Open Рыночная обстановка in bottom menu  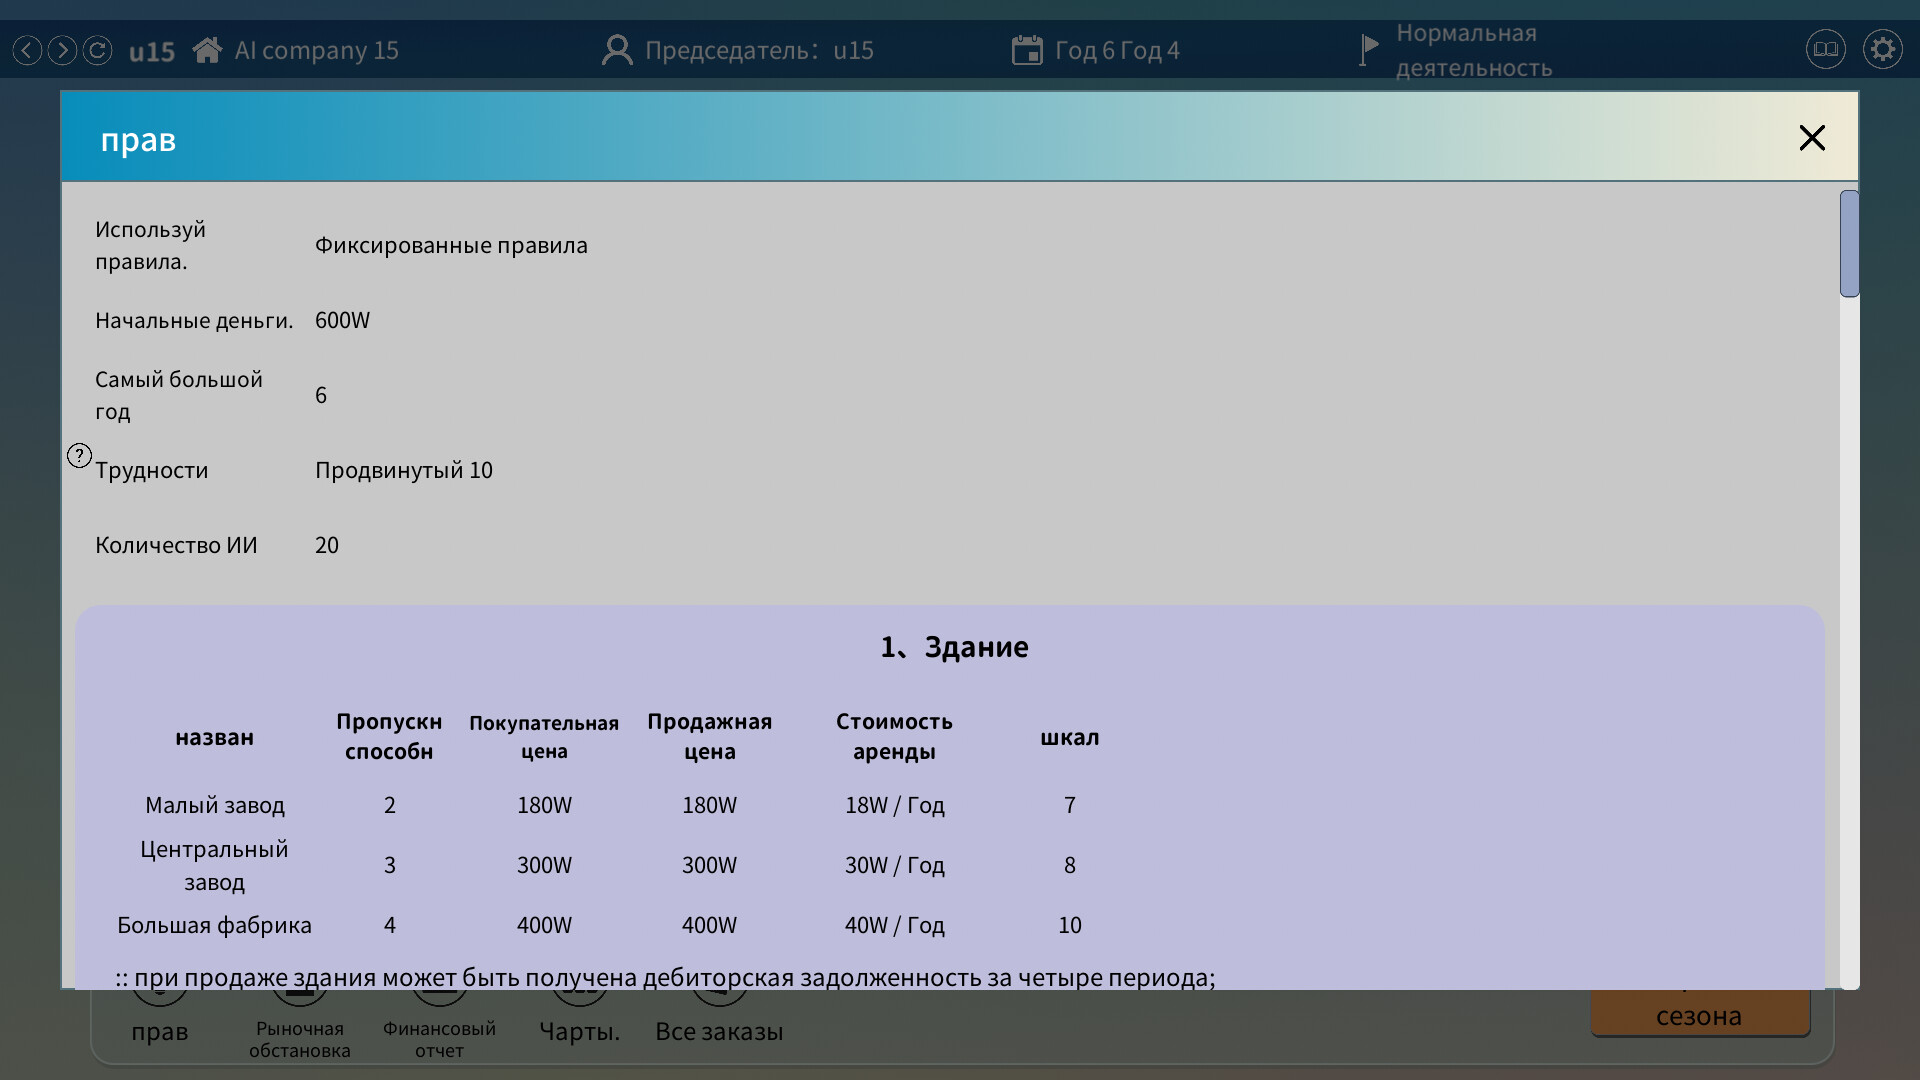[300, 1038]
